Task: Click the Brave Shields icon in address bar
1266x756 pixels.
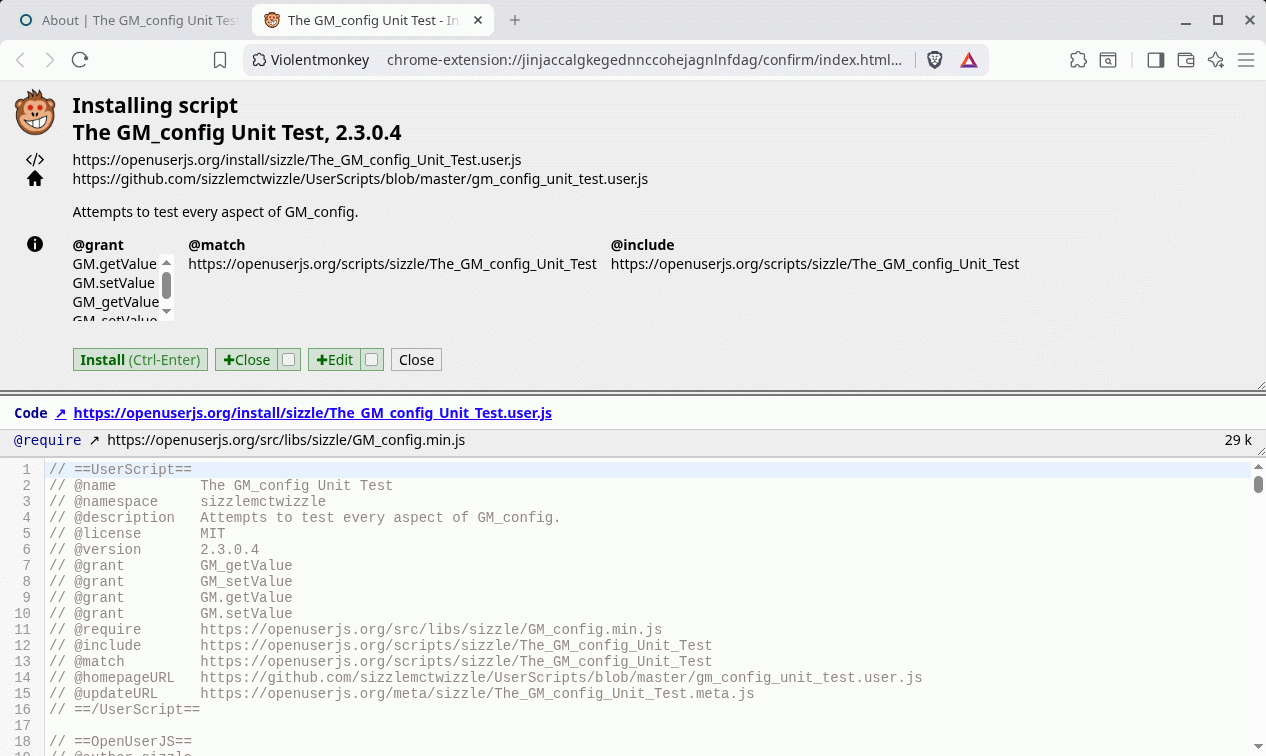Action: point(934,60)
